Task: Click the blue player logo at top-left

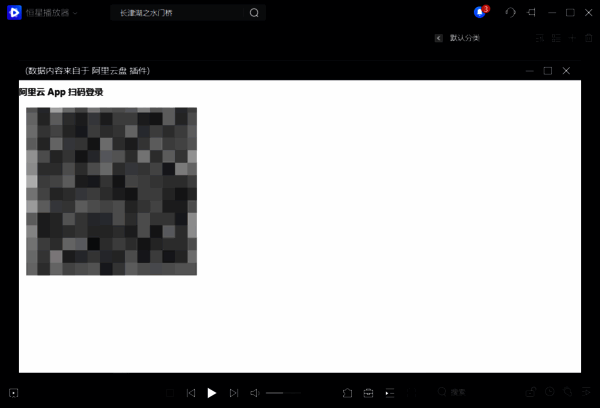Action: 13,13
